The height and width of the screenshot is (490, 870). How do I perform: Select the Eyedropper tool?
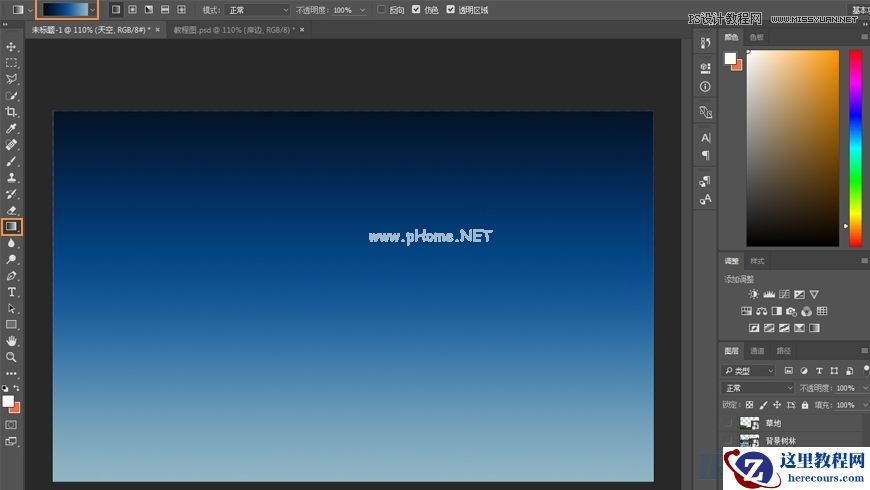point(11,128)
